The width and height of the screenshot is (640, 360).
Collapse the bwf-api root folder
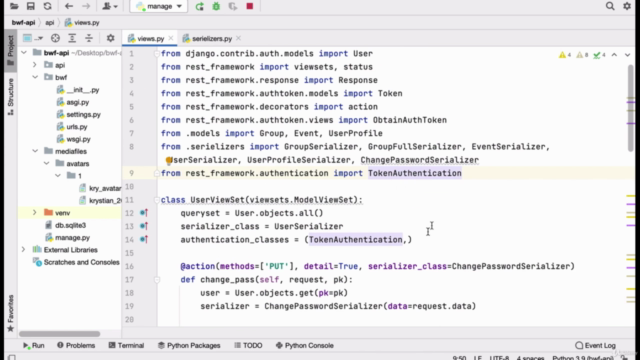(x=24, y=53)
